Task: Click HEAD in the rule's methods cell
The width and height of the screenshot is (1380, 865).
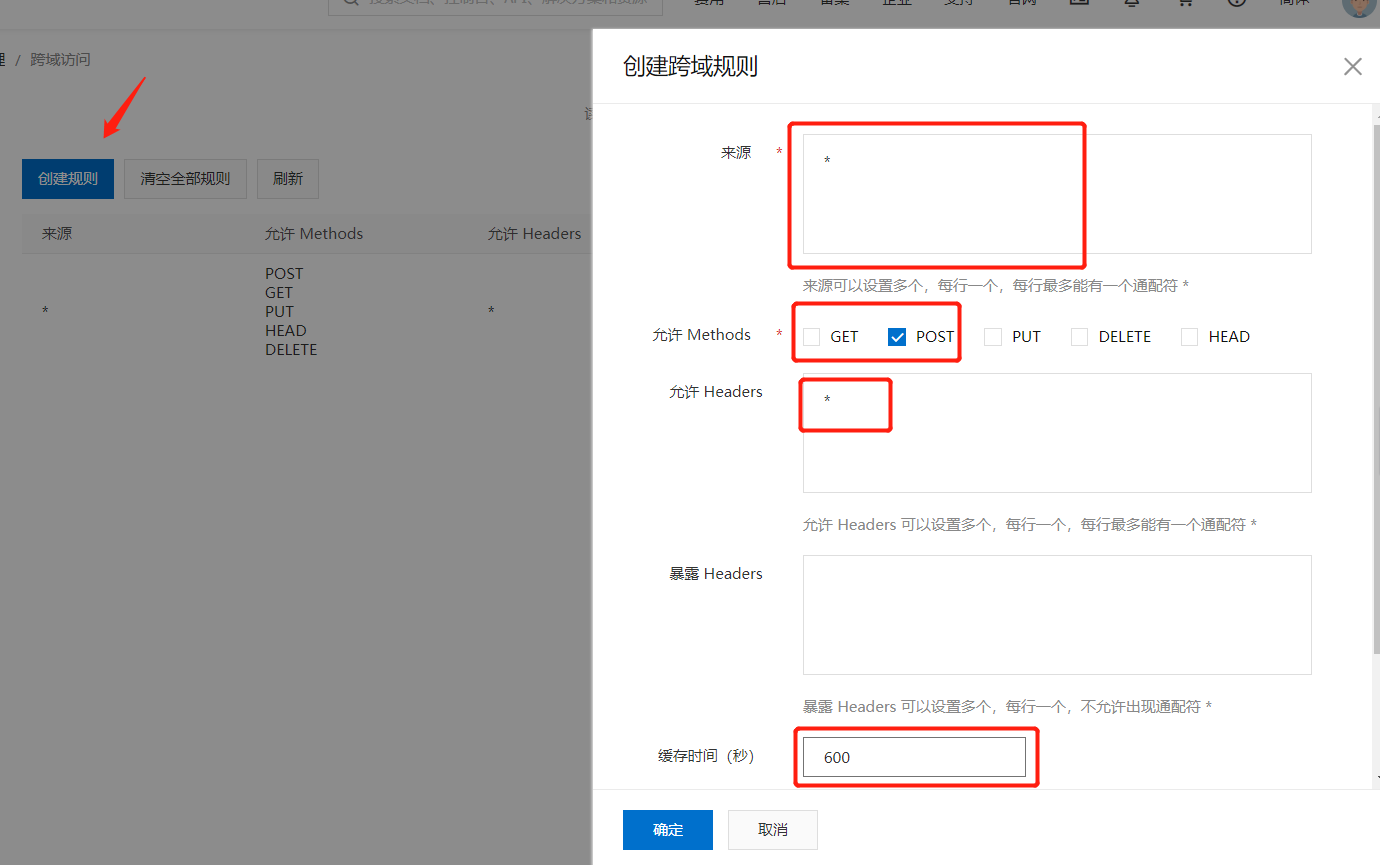Action: point(286,331)
